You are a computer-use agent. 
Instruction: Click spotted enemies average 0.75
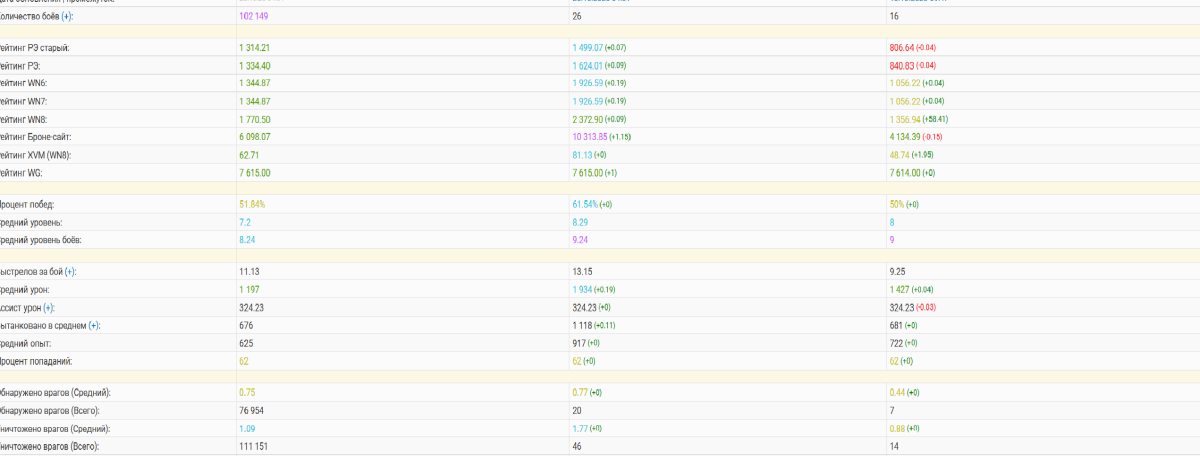(247, 393)
